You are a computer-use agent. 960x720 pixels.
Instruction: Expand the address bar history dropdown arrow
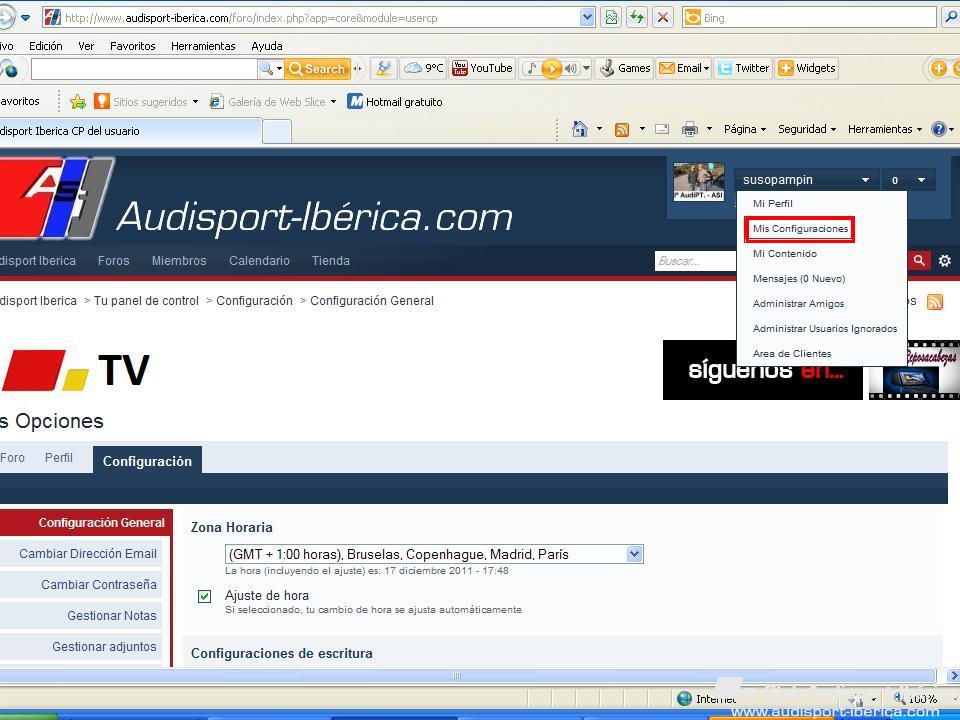point(587,18)
